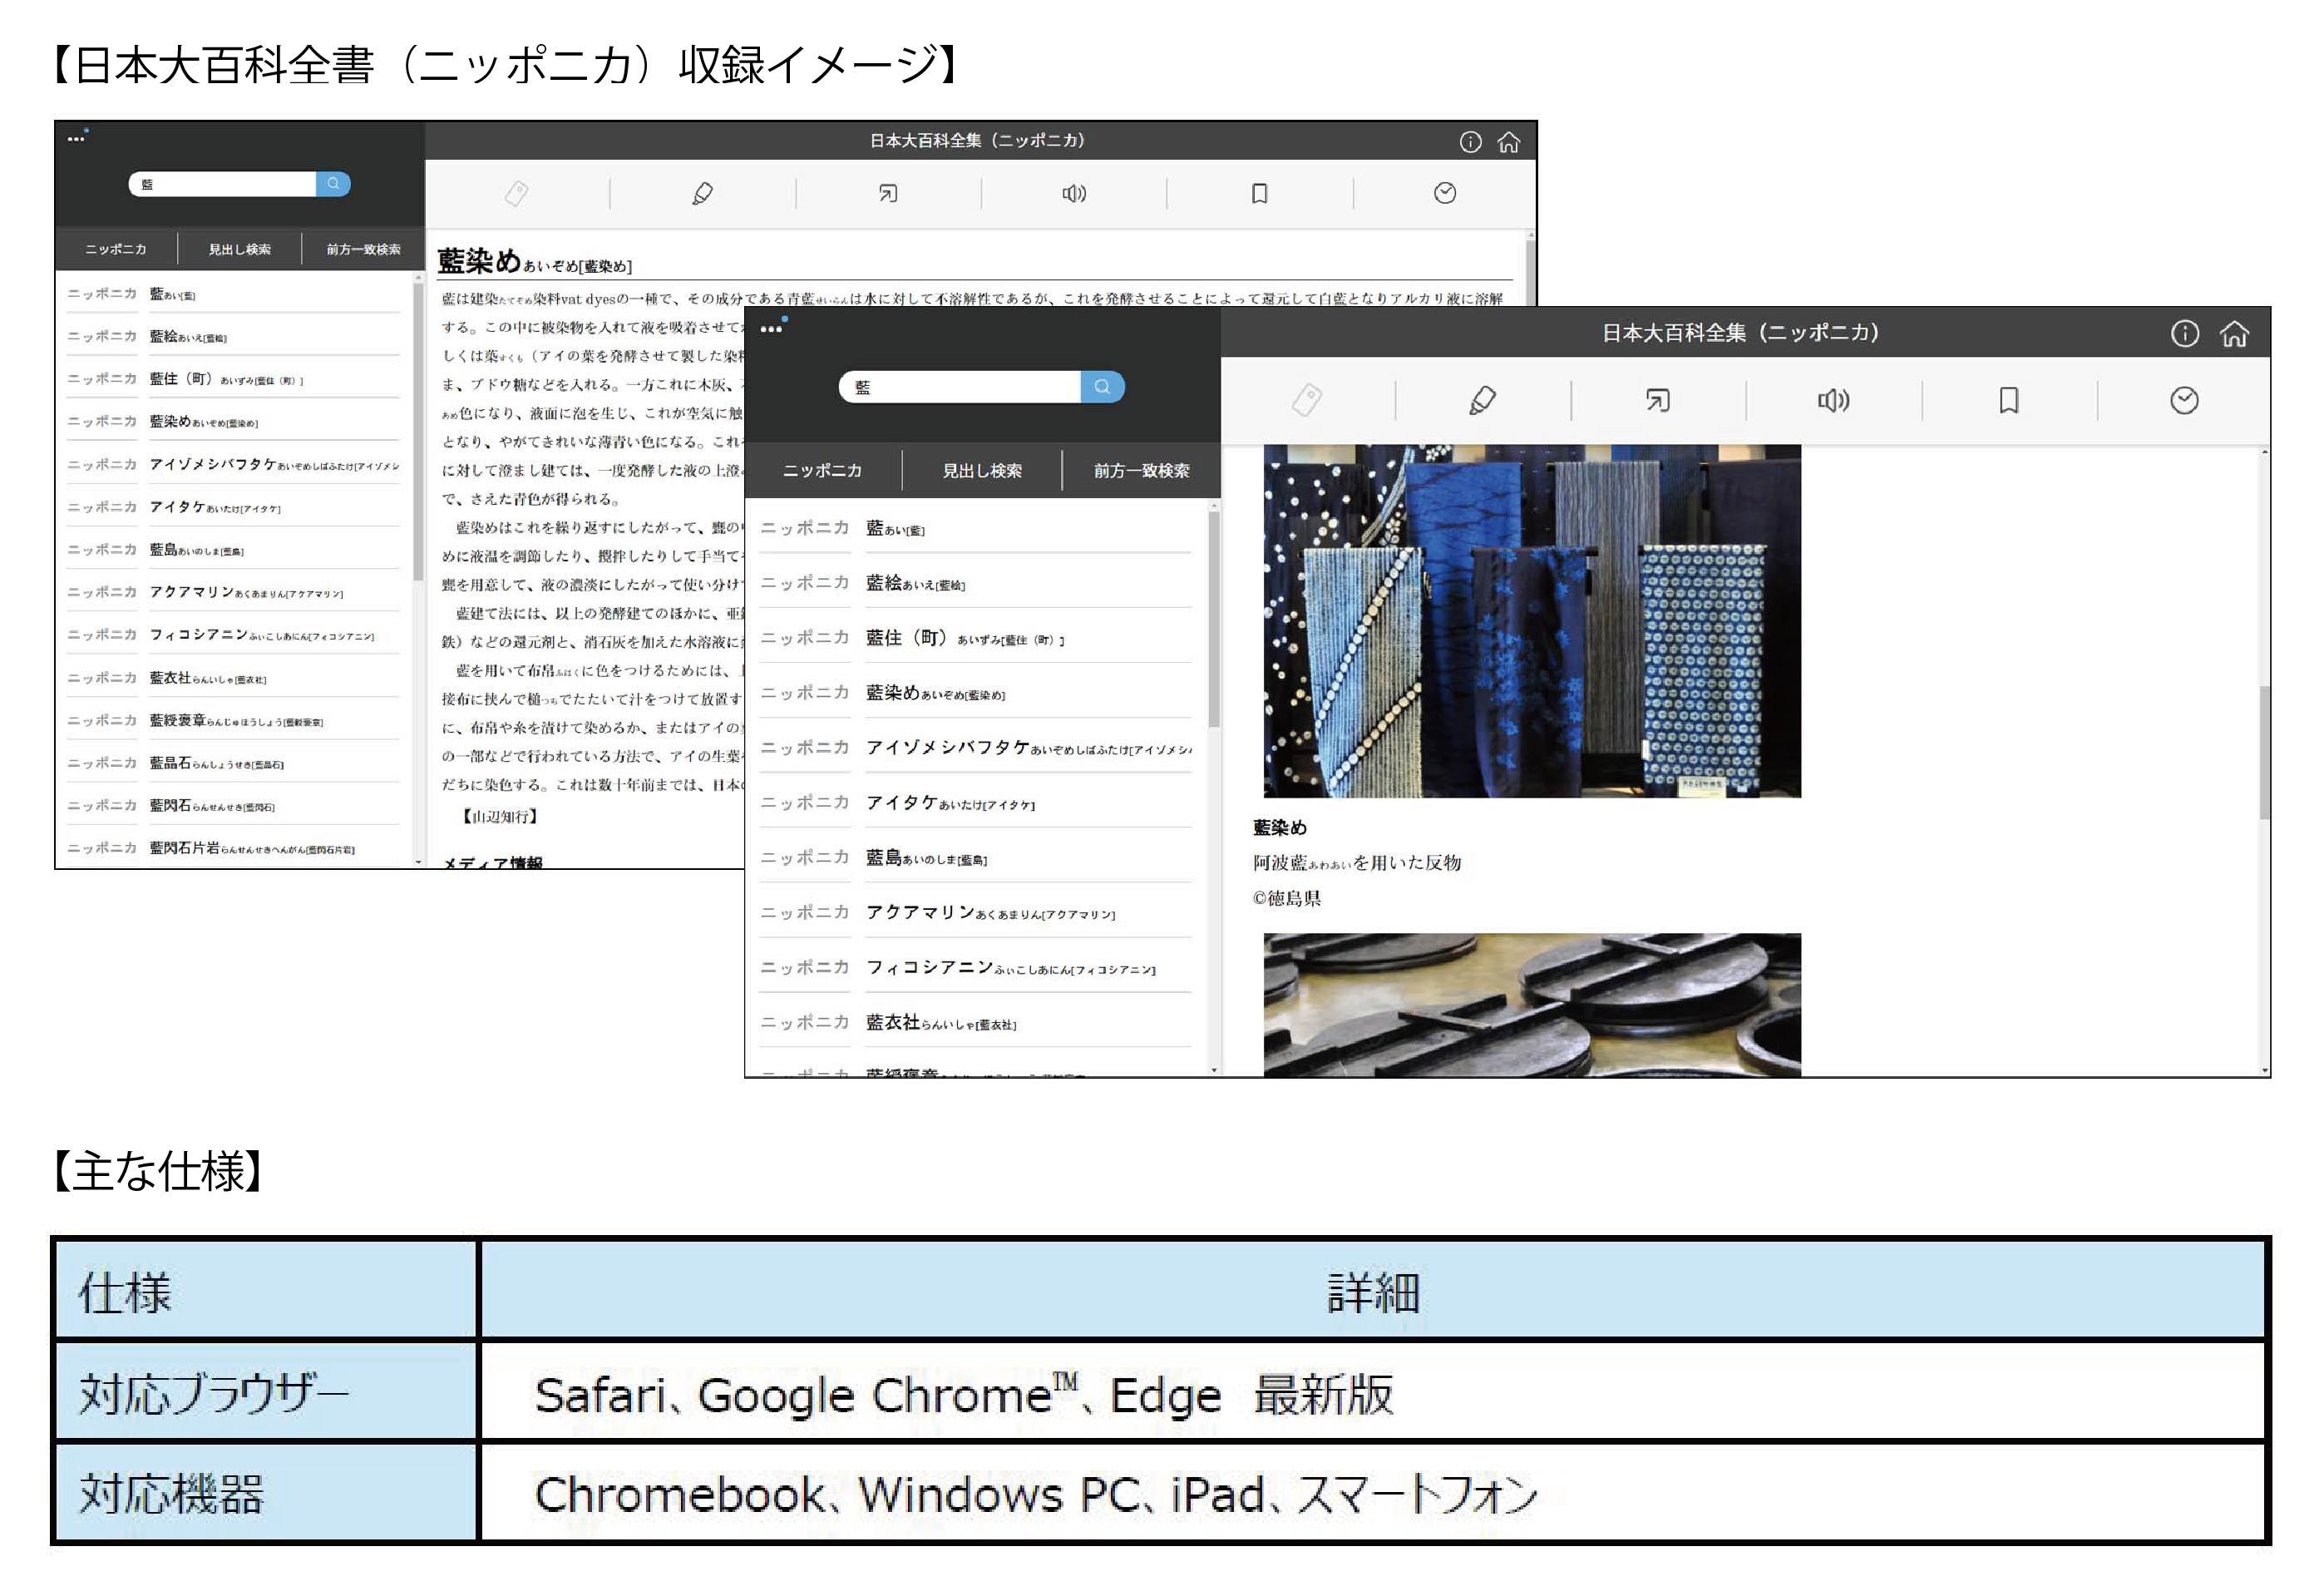Click the tag icon in front toolbar
The height and width of the screenshot is (1591, 2324).
pyautogui.click(x=1306, y=401)
